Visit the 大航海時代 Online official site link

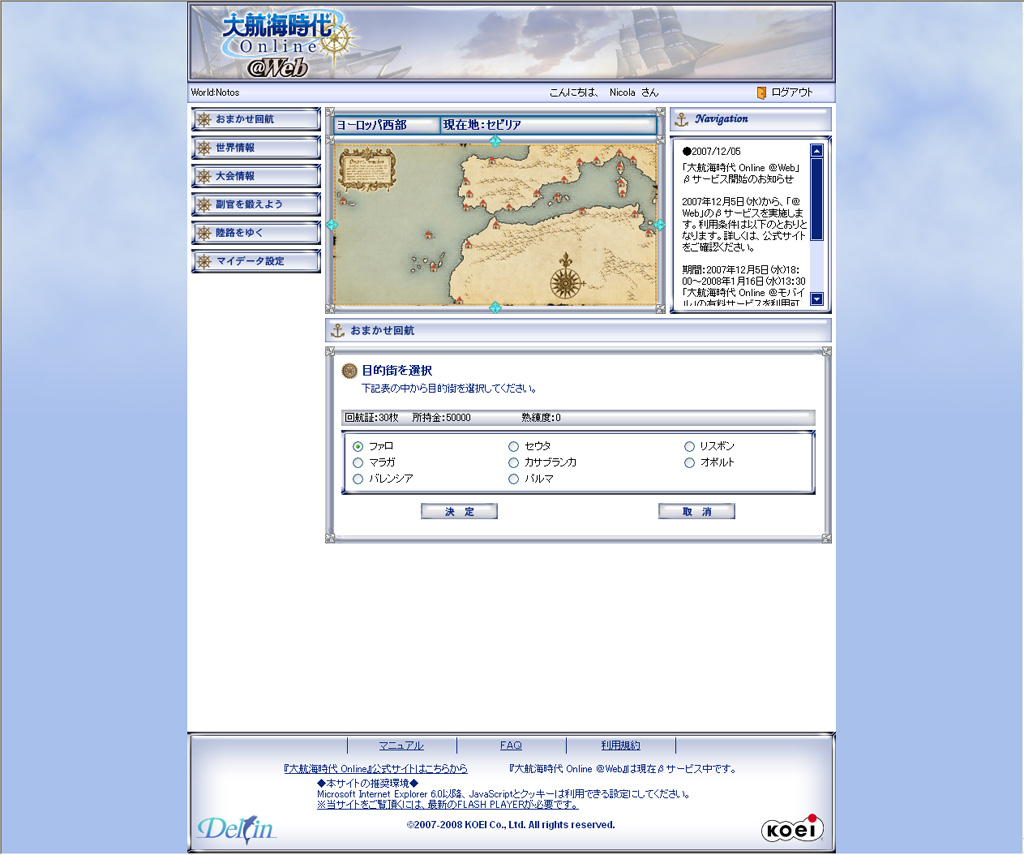376,769
